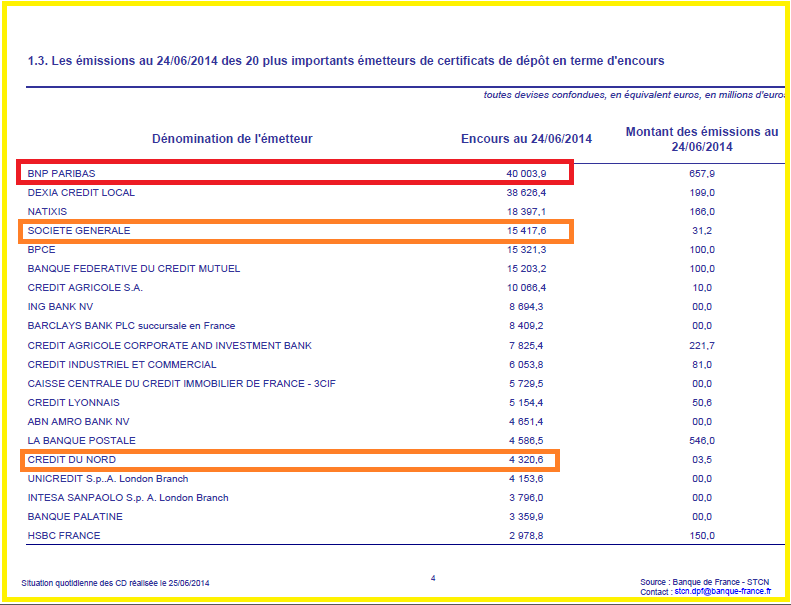Select the encours value 8 694,3
This screenshot has width=791, height=605.
[x=526, y=307]
